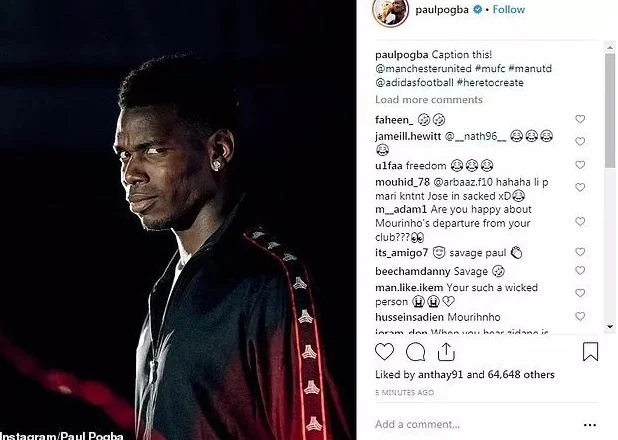
Task: Click the Follow link beside paulpogba
Action: pos(508,9)
